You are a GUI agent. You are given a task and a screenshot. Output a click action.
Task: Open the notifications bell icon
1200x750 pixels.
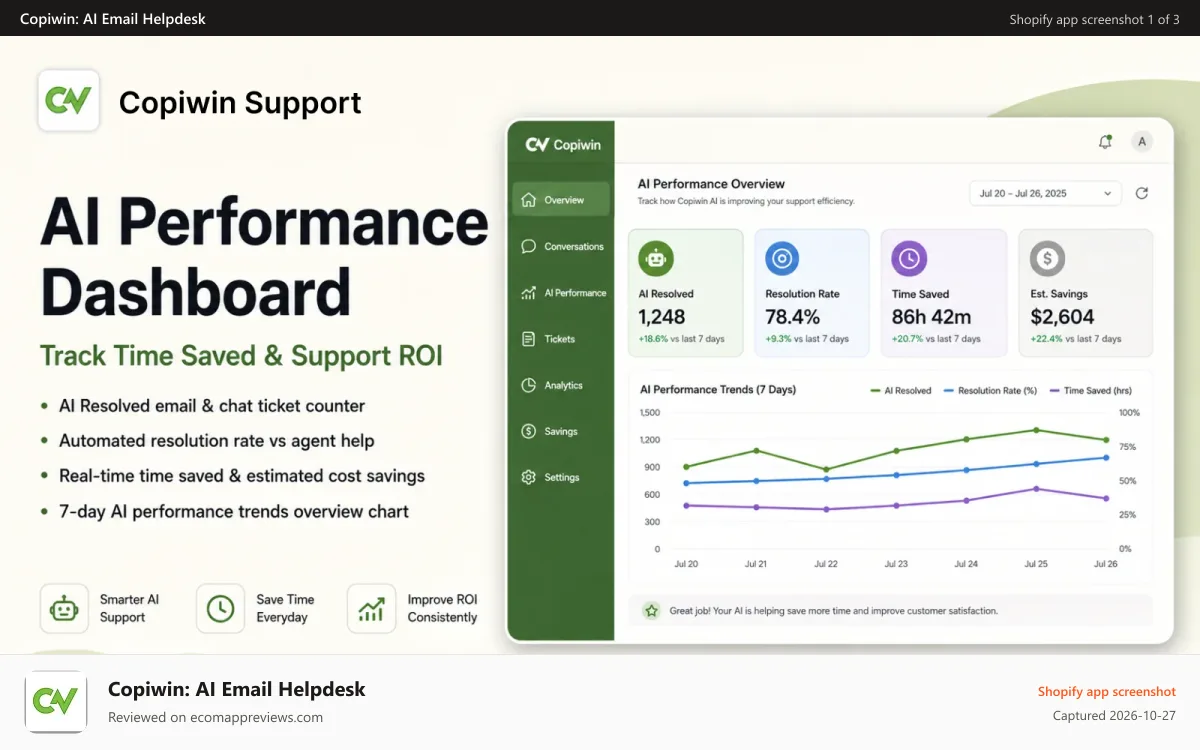coord(1105,142)
